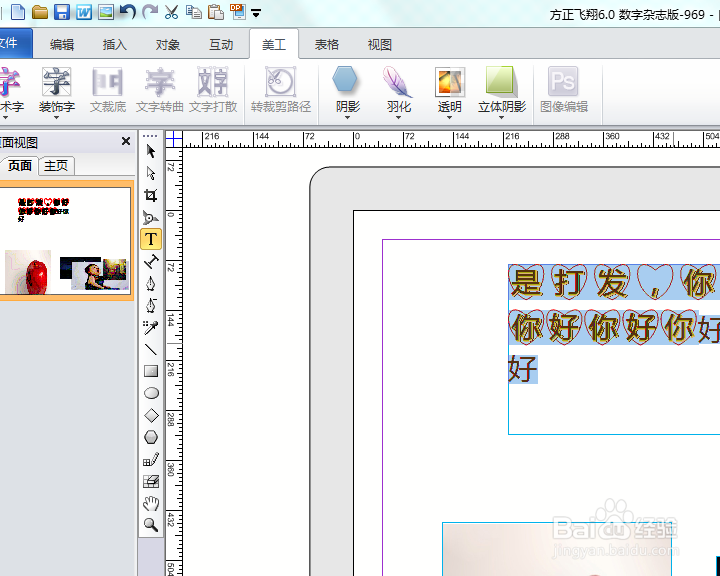Image resolution: width=720 pixels, height=576 pixels.
Task: Click the DP export icon
Action: (x=238, y=12)
